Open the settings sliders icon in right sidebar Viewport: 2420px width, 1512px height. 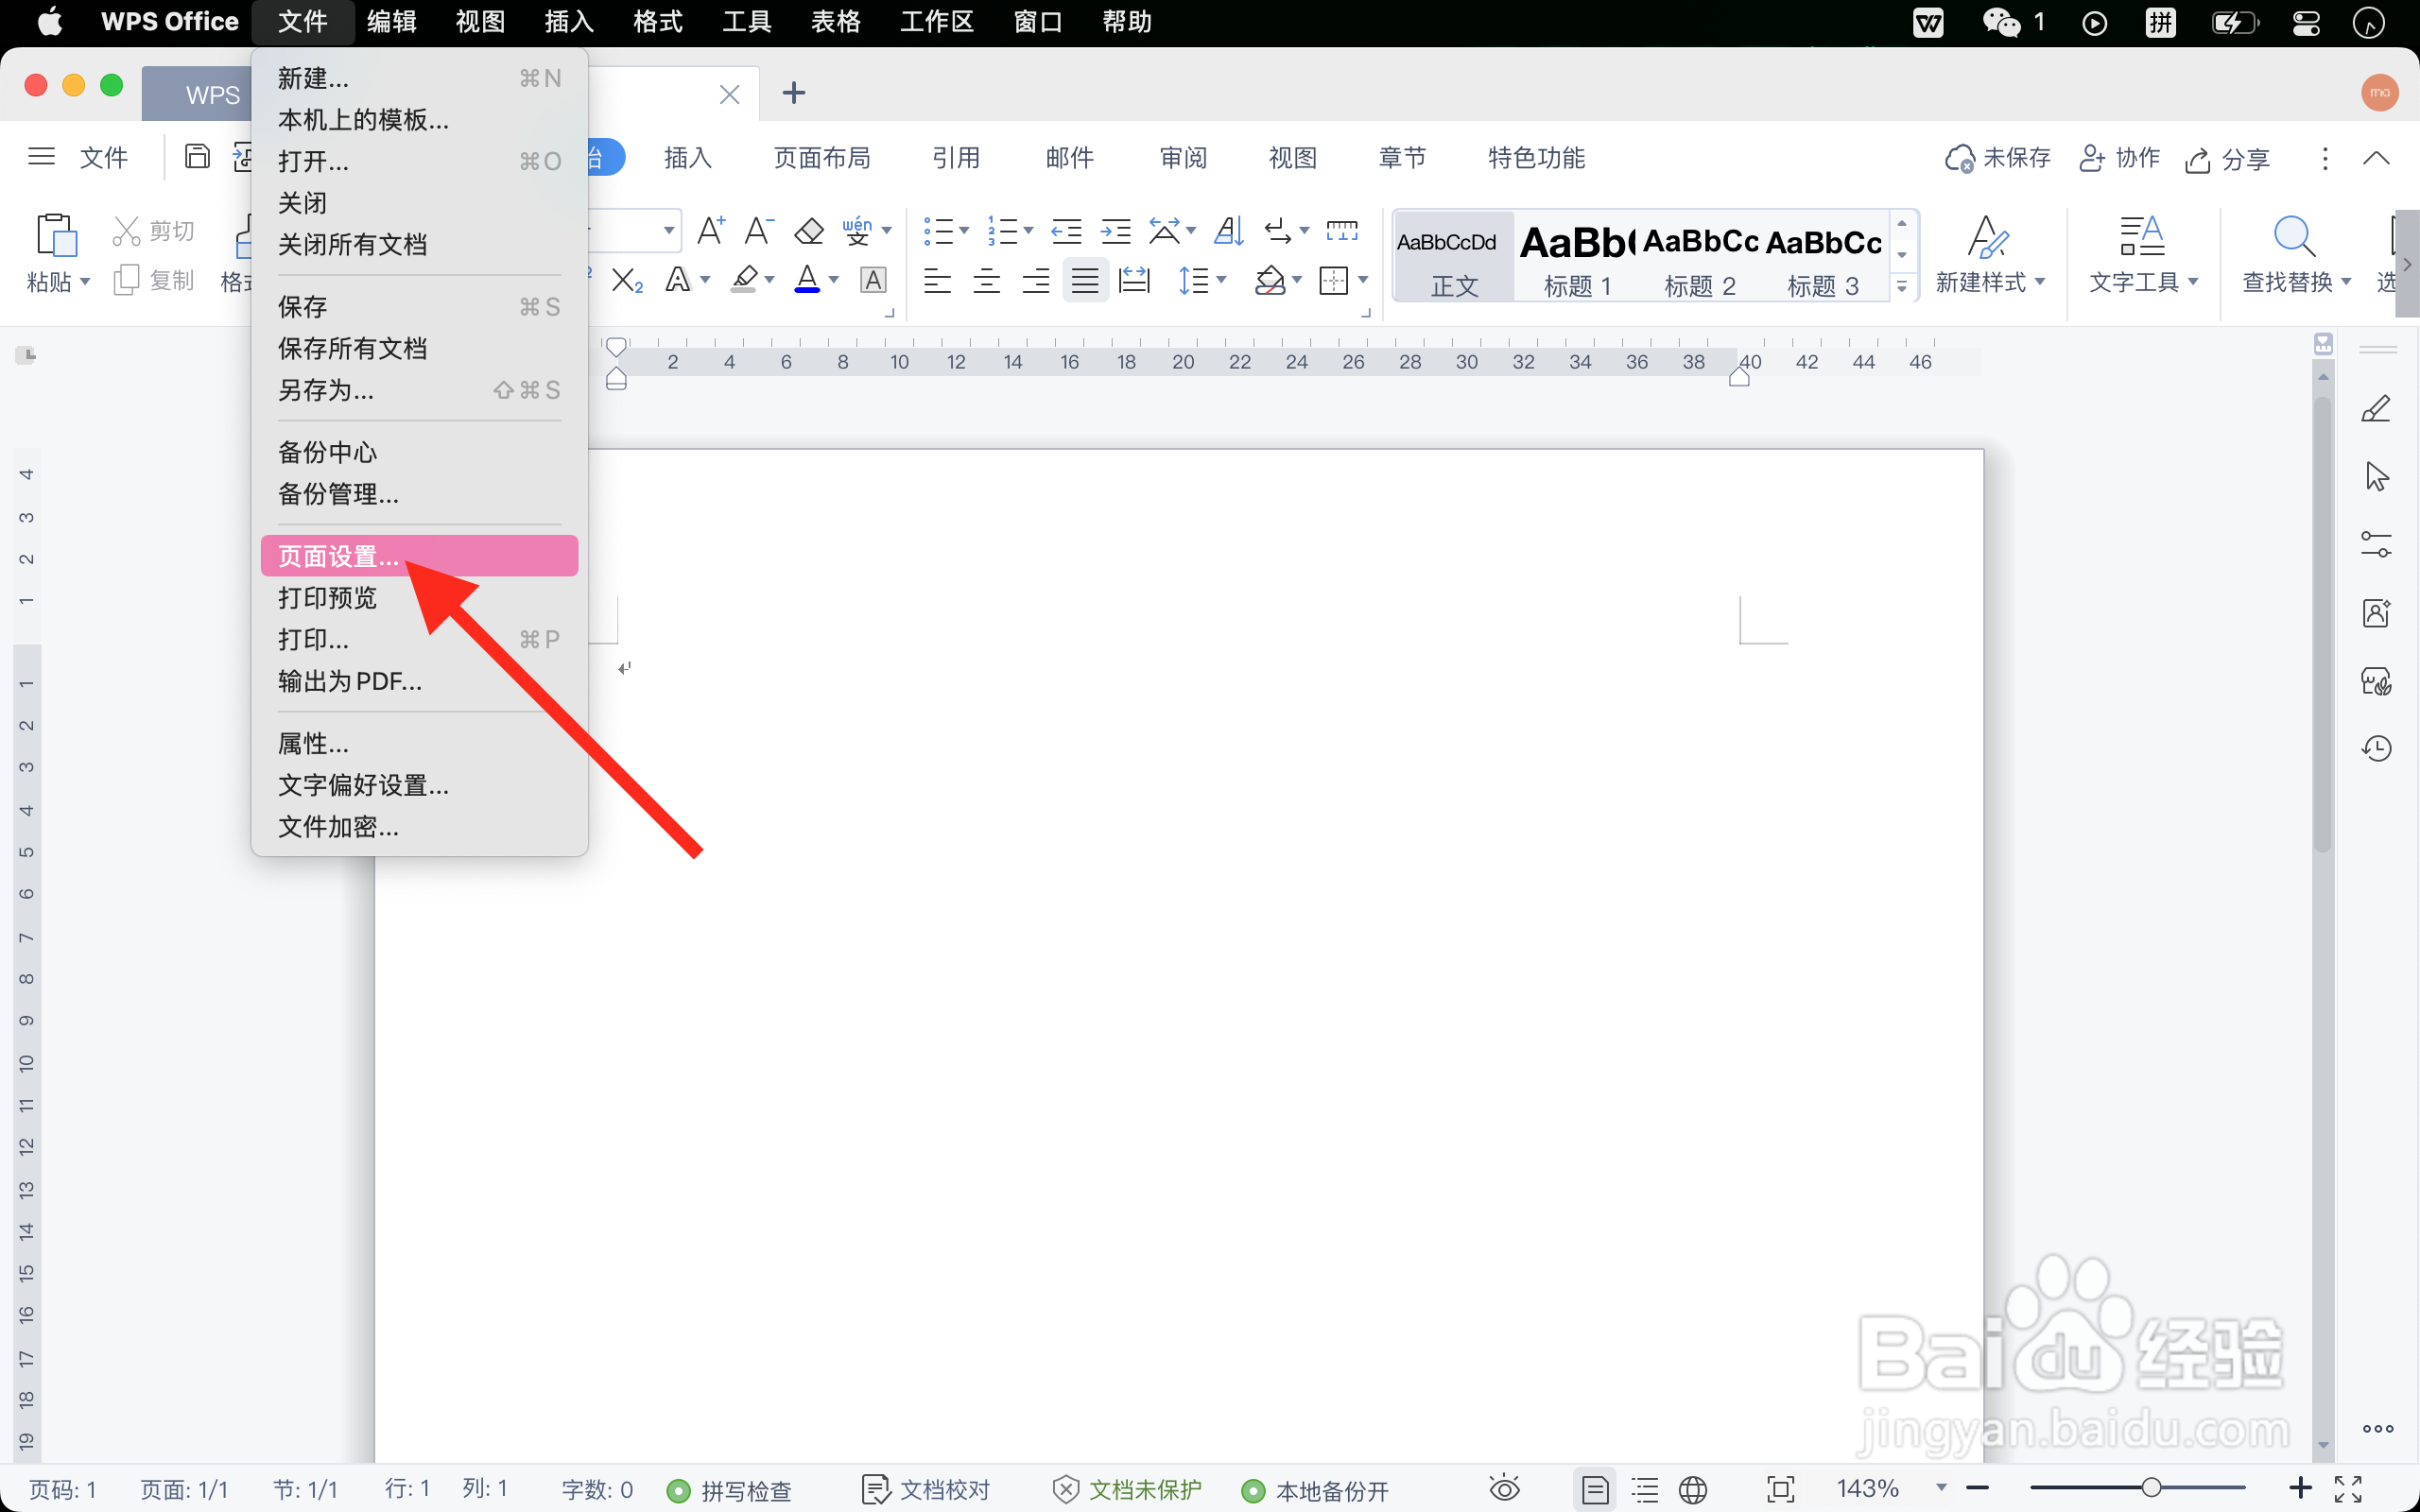pyautogui.click(x=2376, y=545)
